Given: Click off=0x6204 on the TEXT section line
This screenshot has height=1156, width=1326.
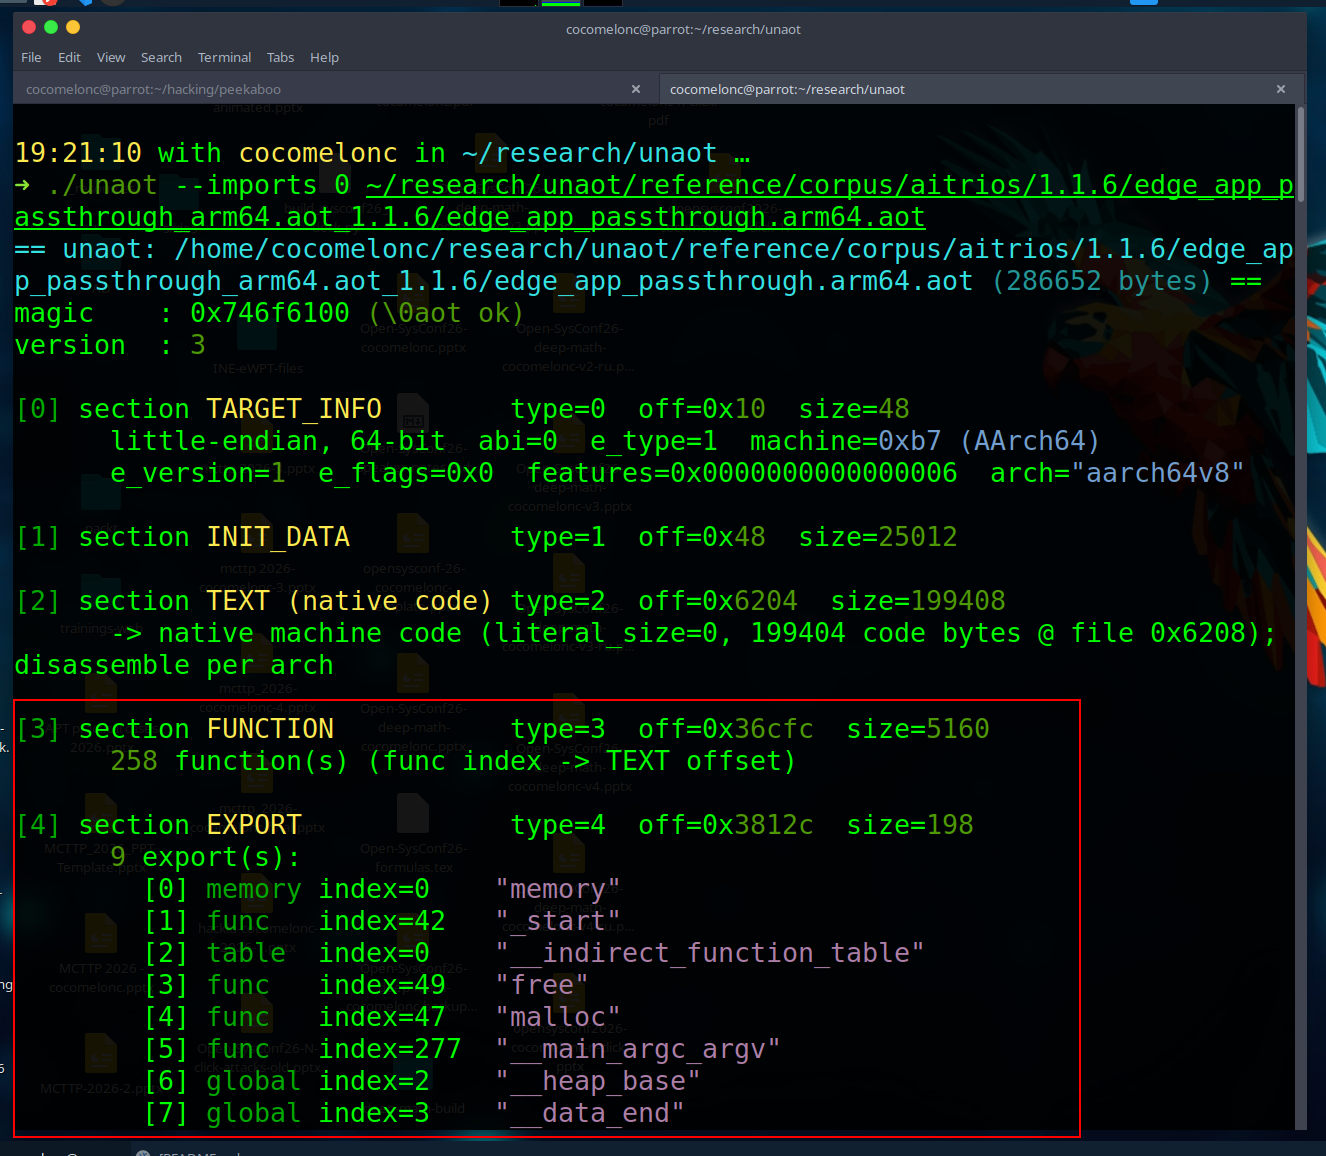Looking at the screenshot, I should point(718,601).
